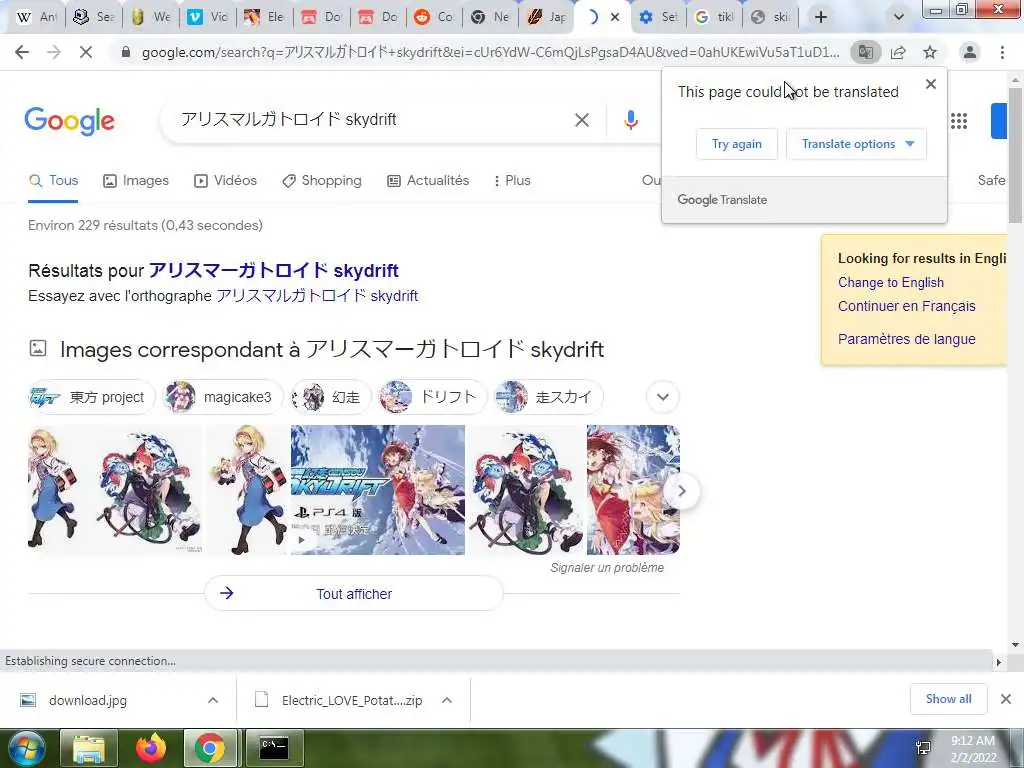The width and height of the screenshot is (1024, 768).
Task: Click the address bar URL
Action: pyautogui.click(x=490, y=52)
